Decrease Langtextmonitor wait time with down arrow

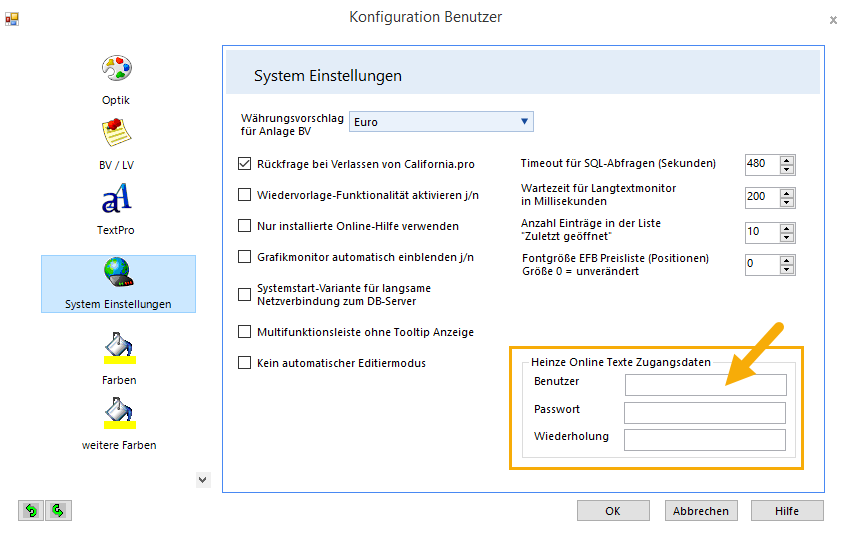(787, 202)
